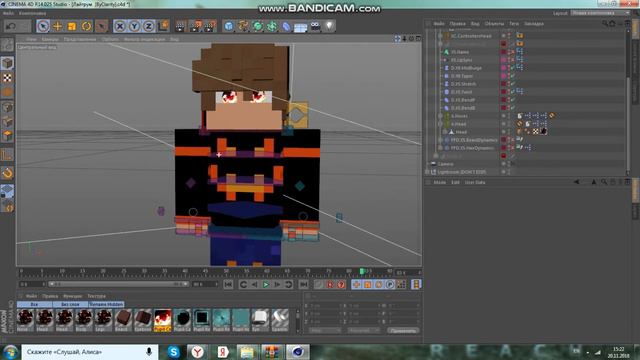Click the Применить apply button

pos(403,330)
